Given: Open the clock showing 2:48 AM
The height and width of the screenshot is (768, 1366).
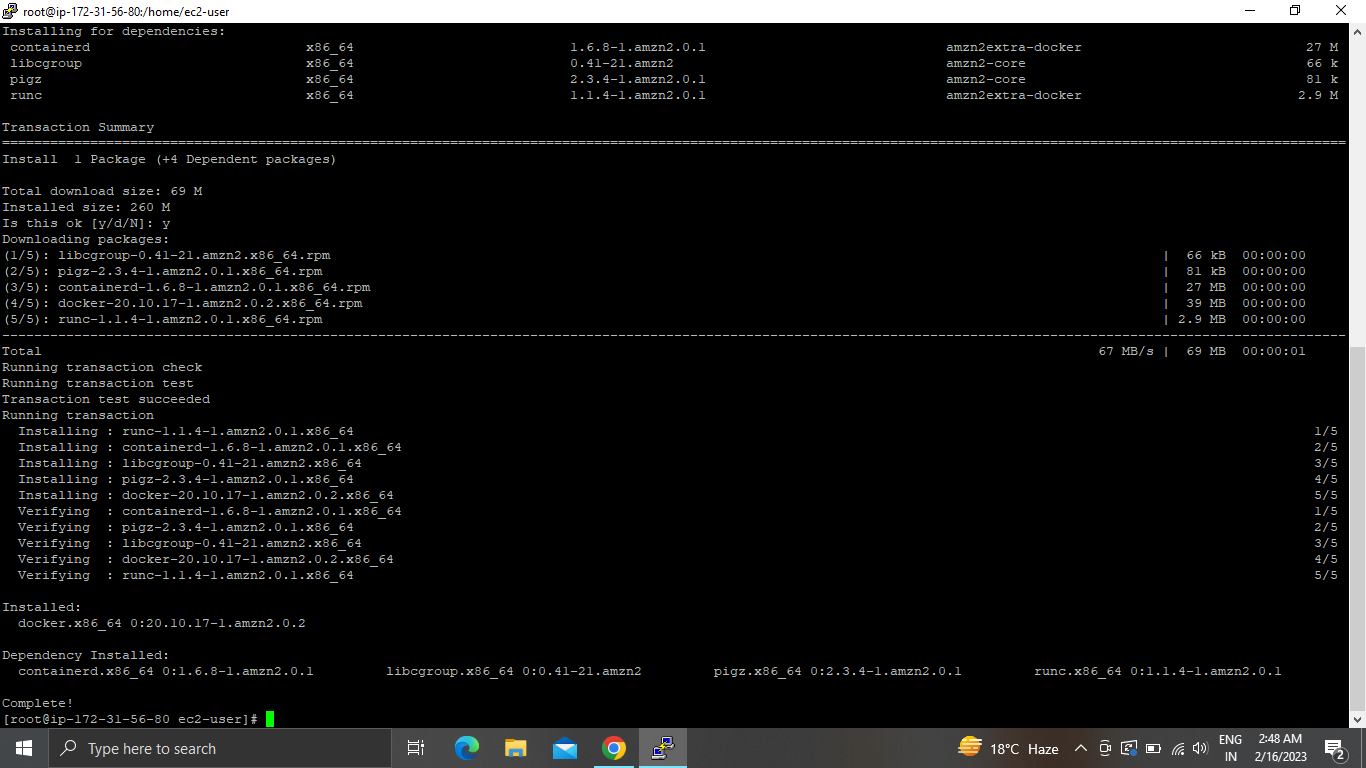Looking at the screenshot, I should pyautogui.click(x=1280, y=748).
